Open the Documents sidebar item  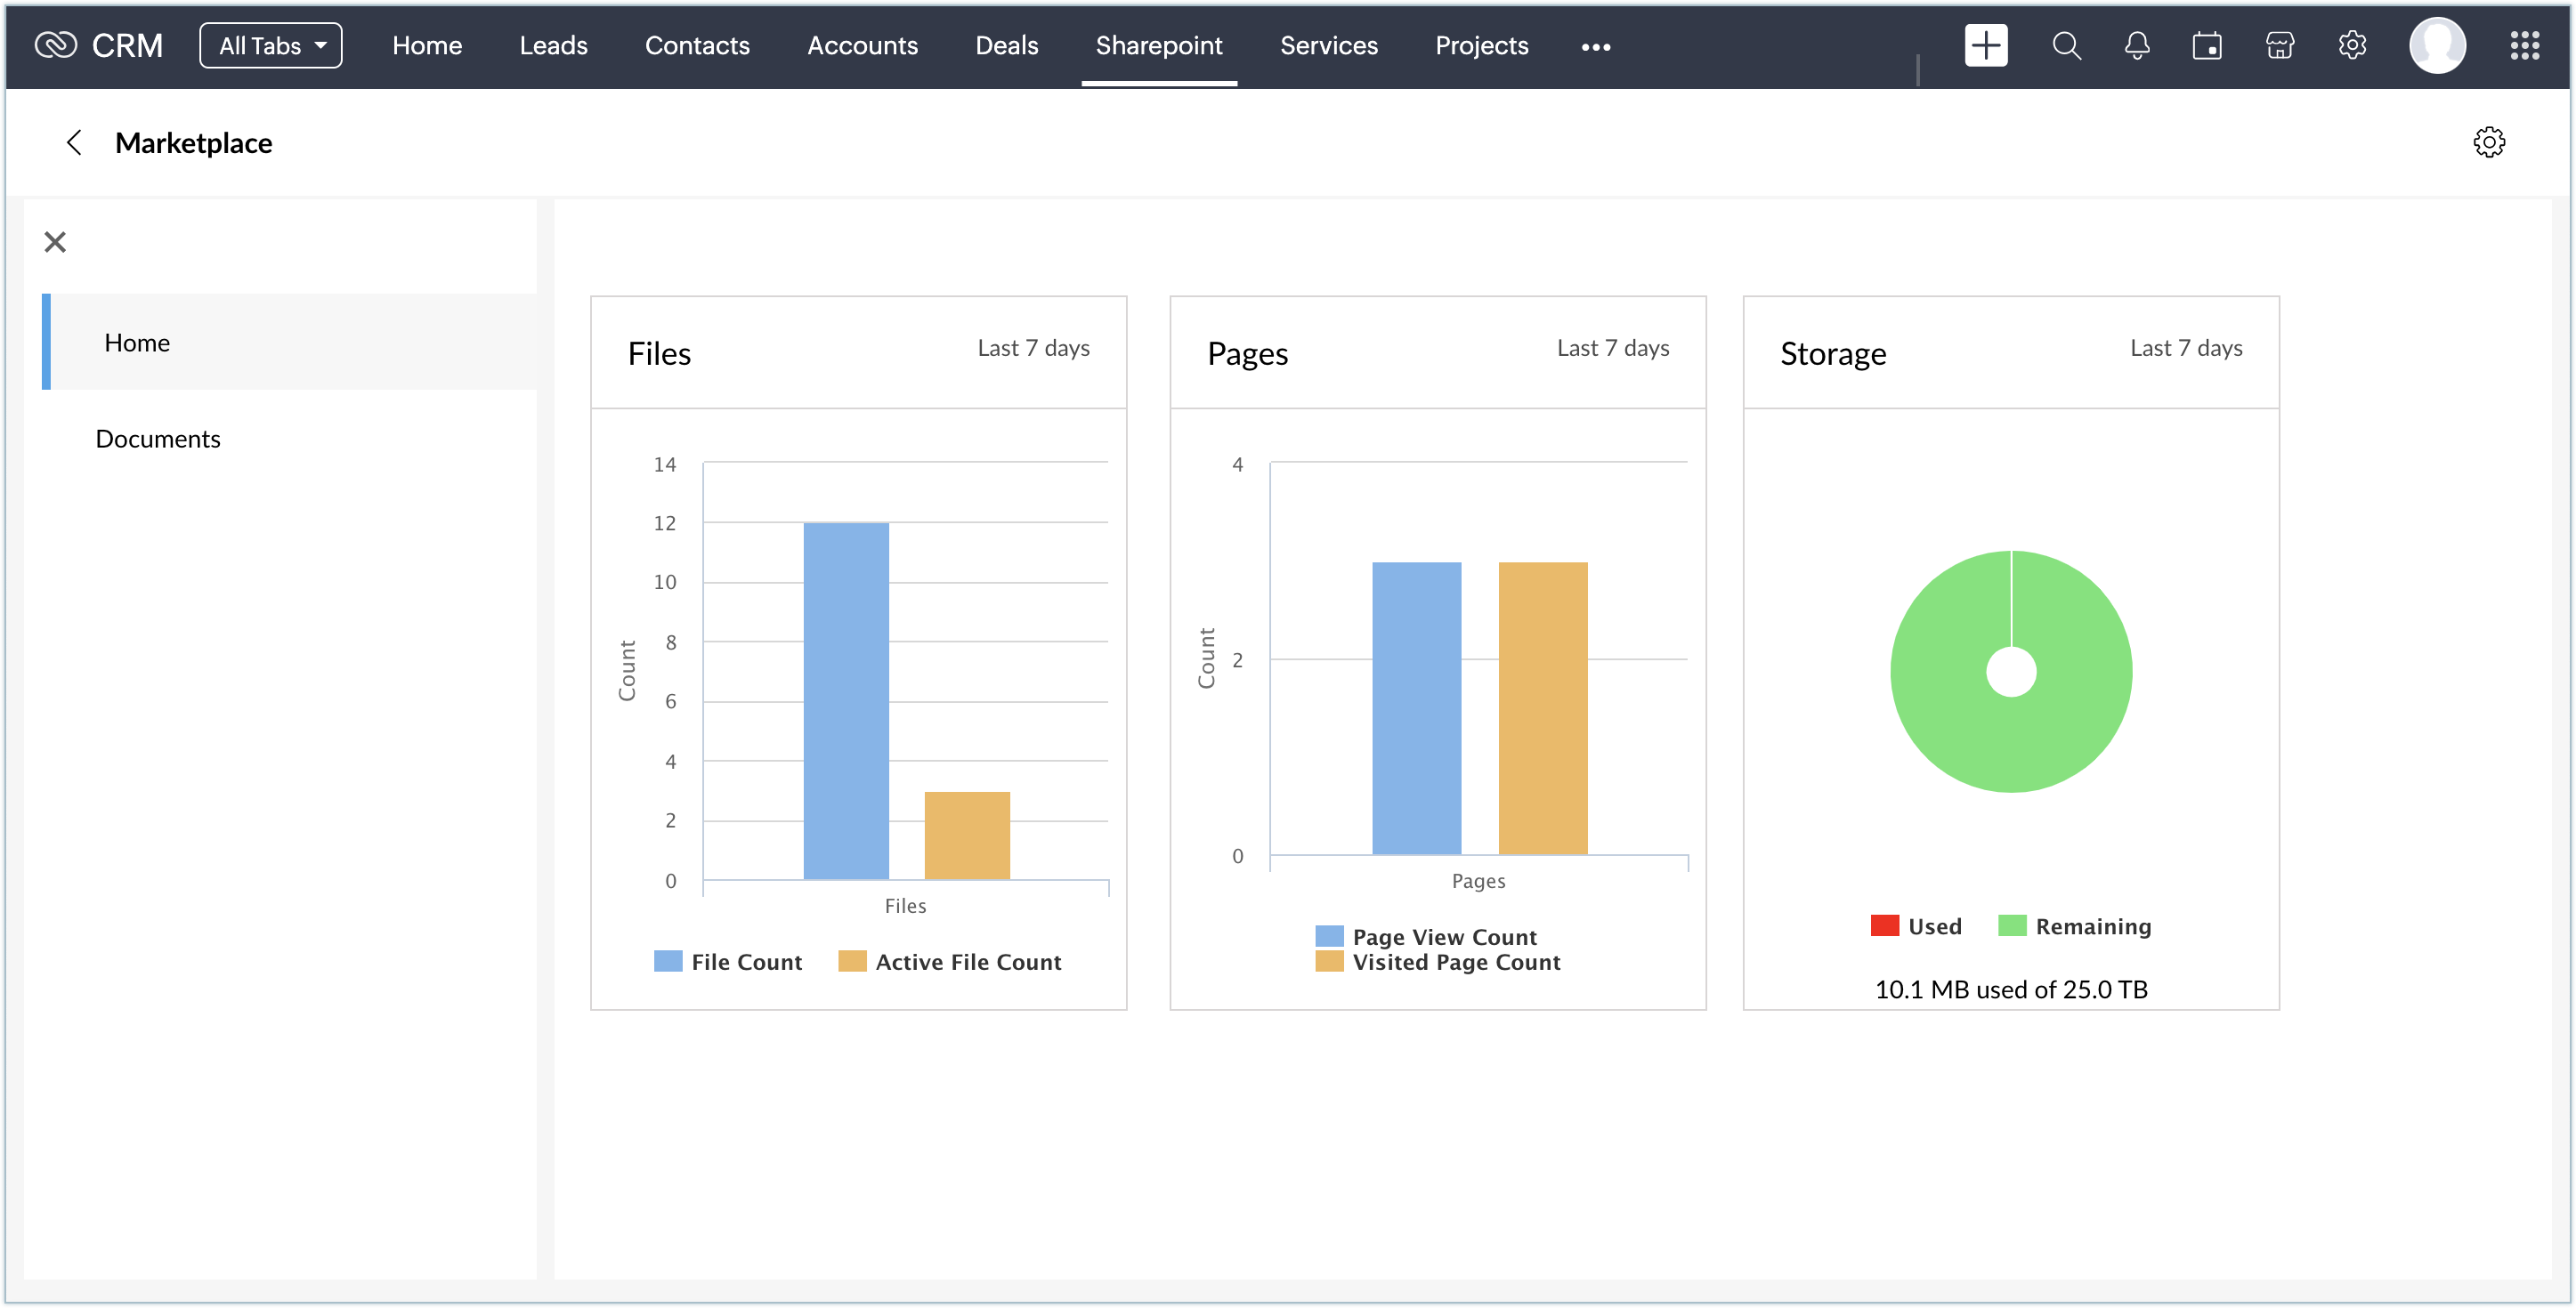pos(158,438)
